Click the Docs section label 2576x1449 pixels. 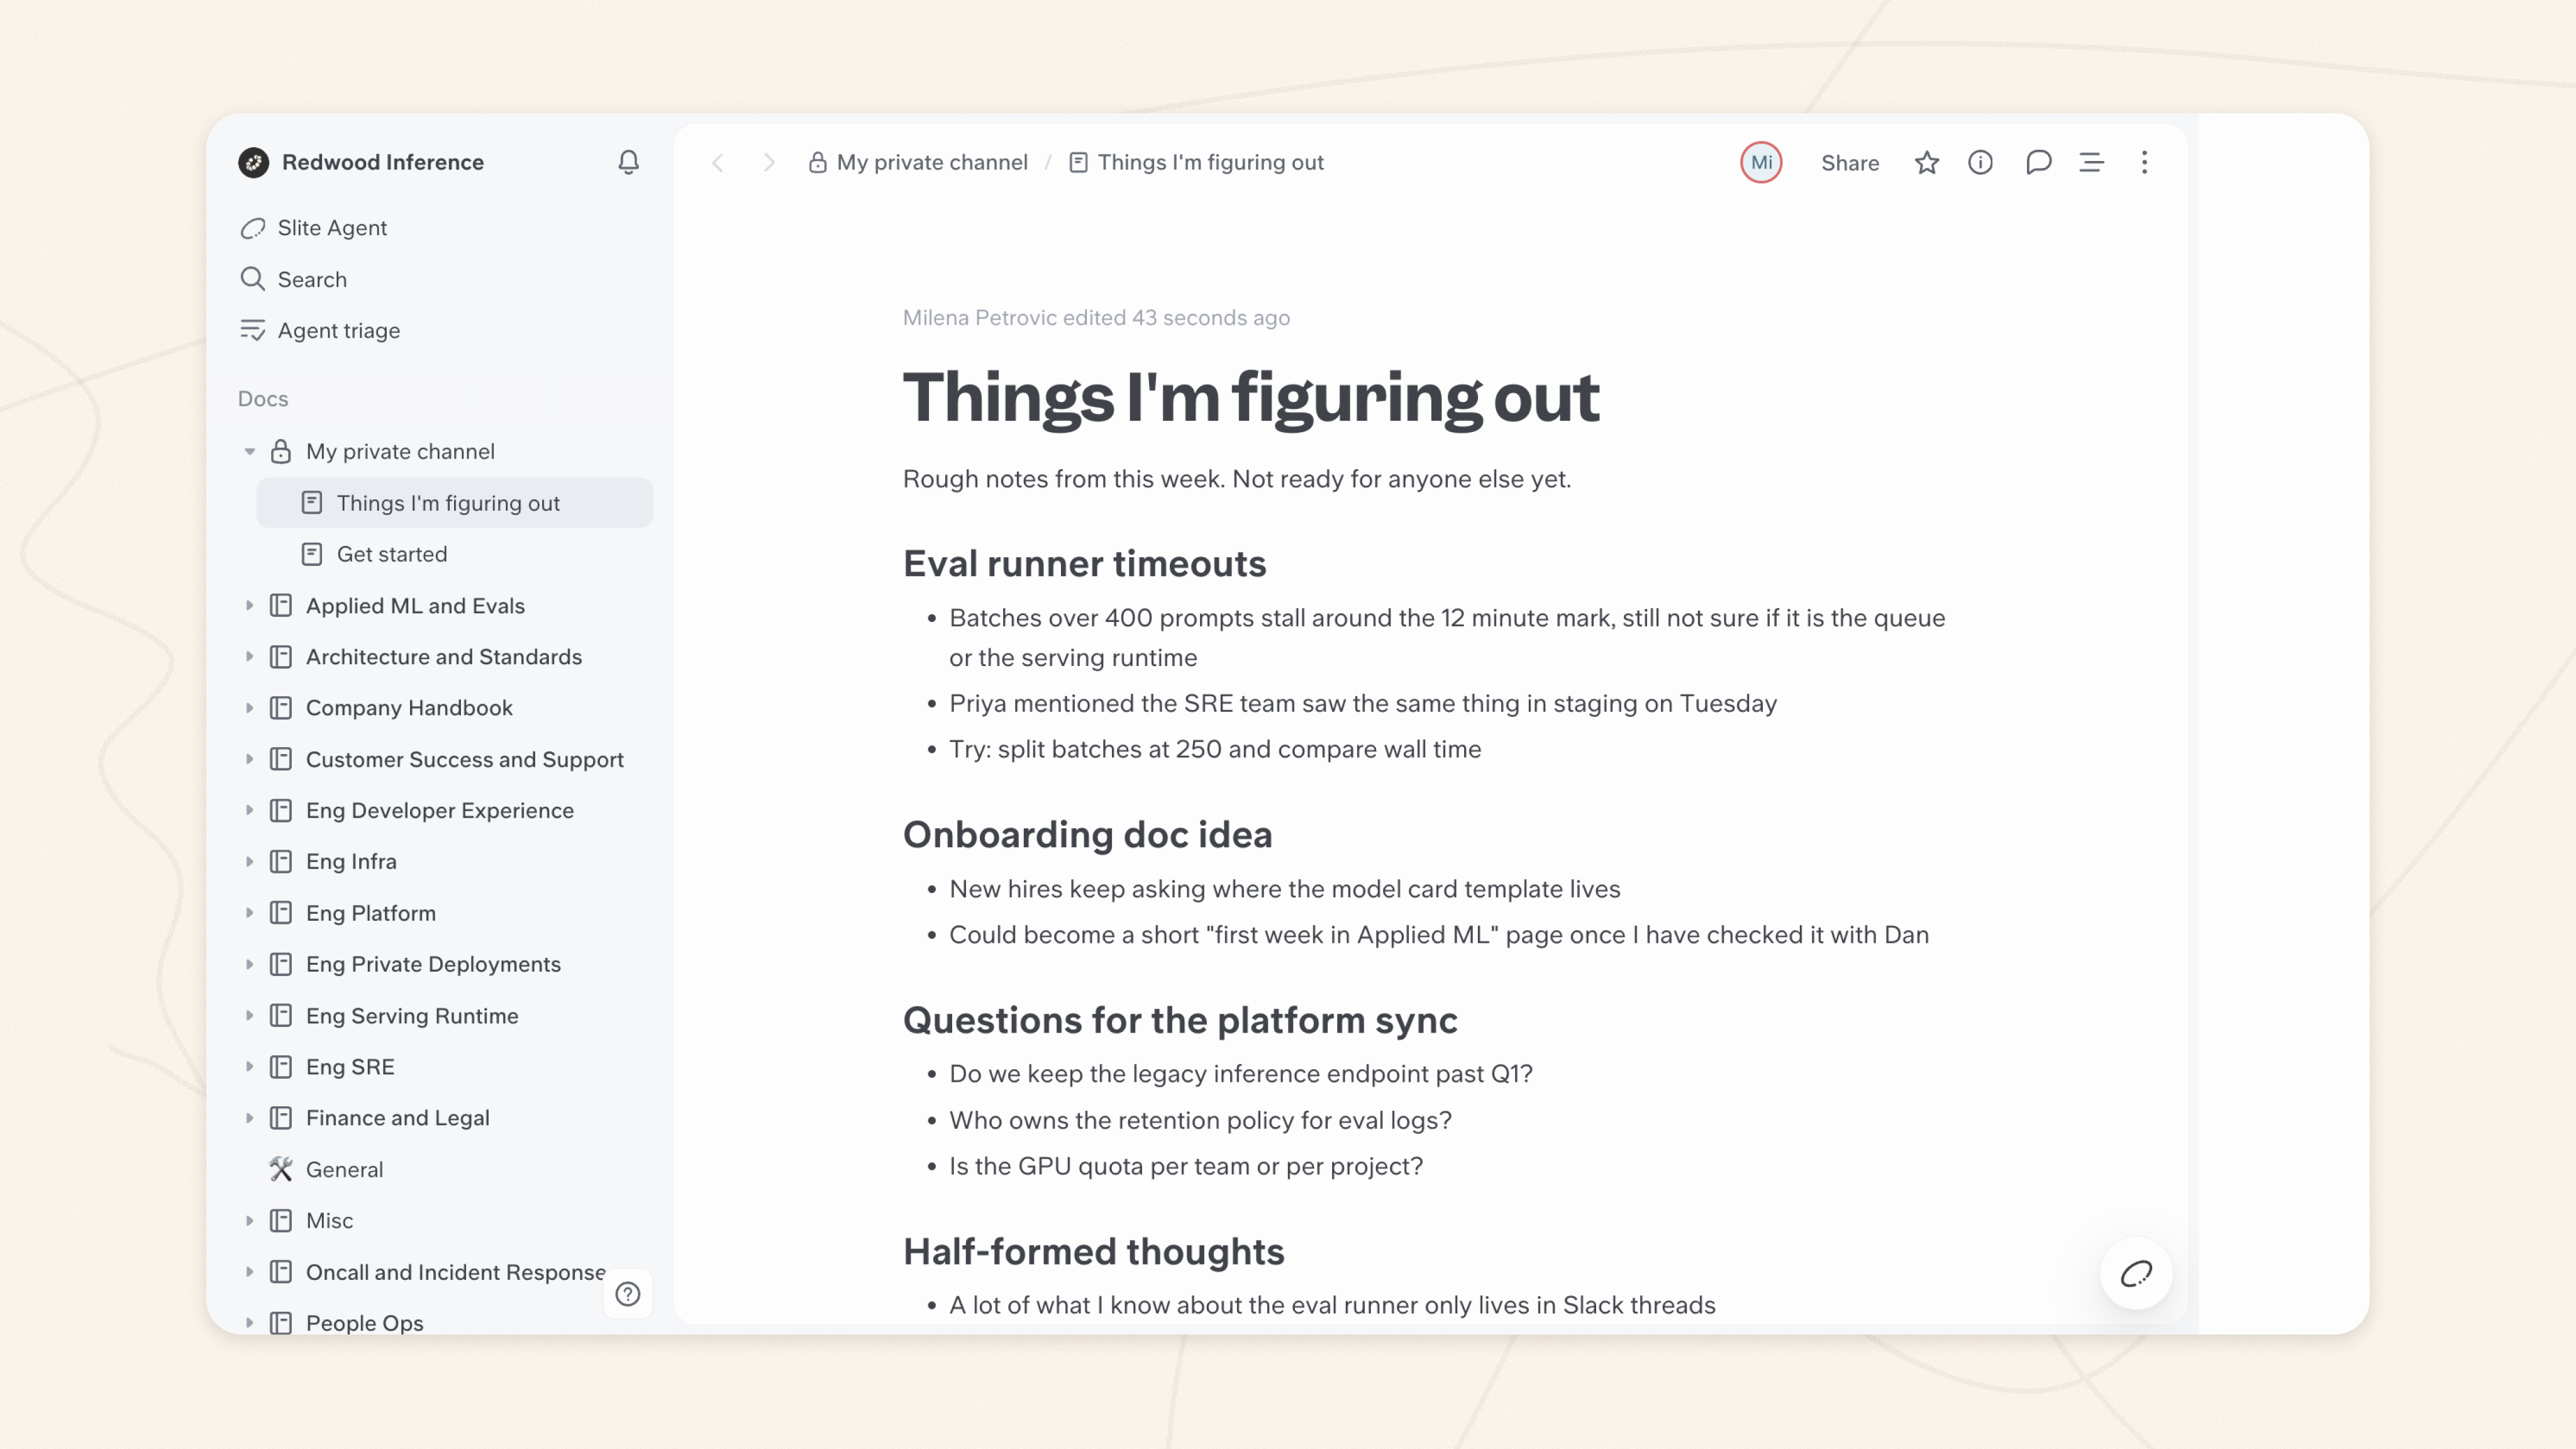(263, 398)
